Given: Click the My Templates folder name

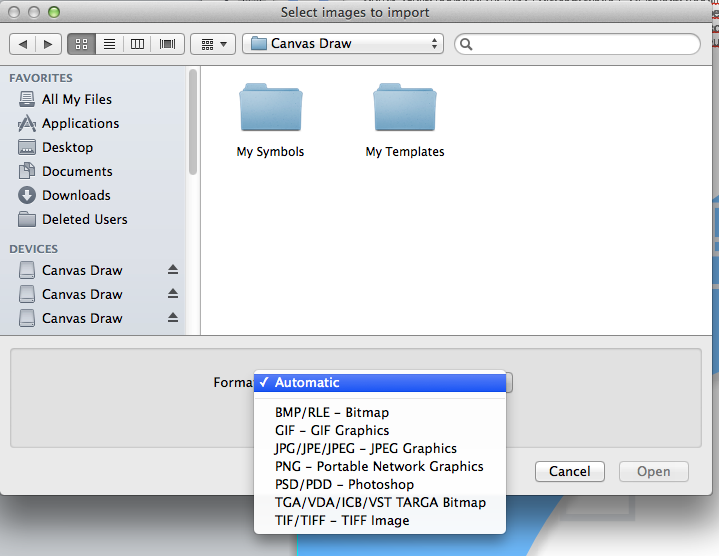Looking at the screenshot, I should [405, 152].
